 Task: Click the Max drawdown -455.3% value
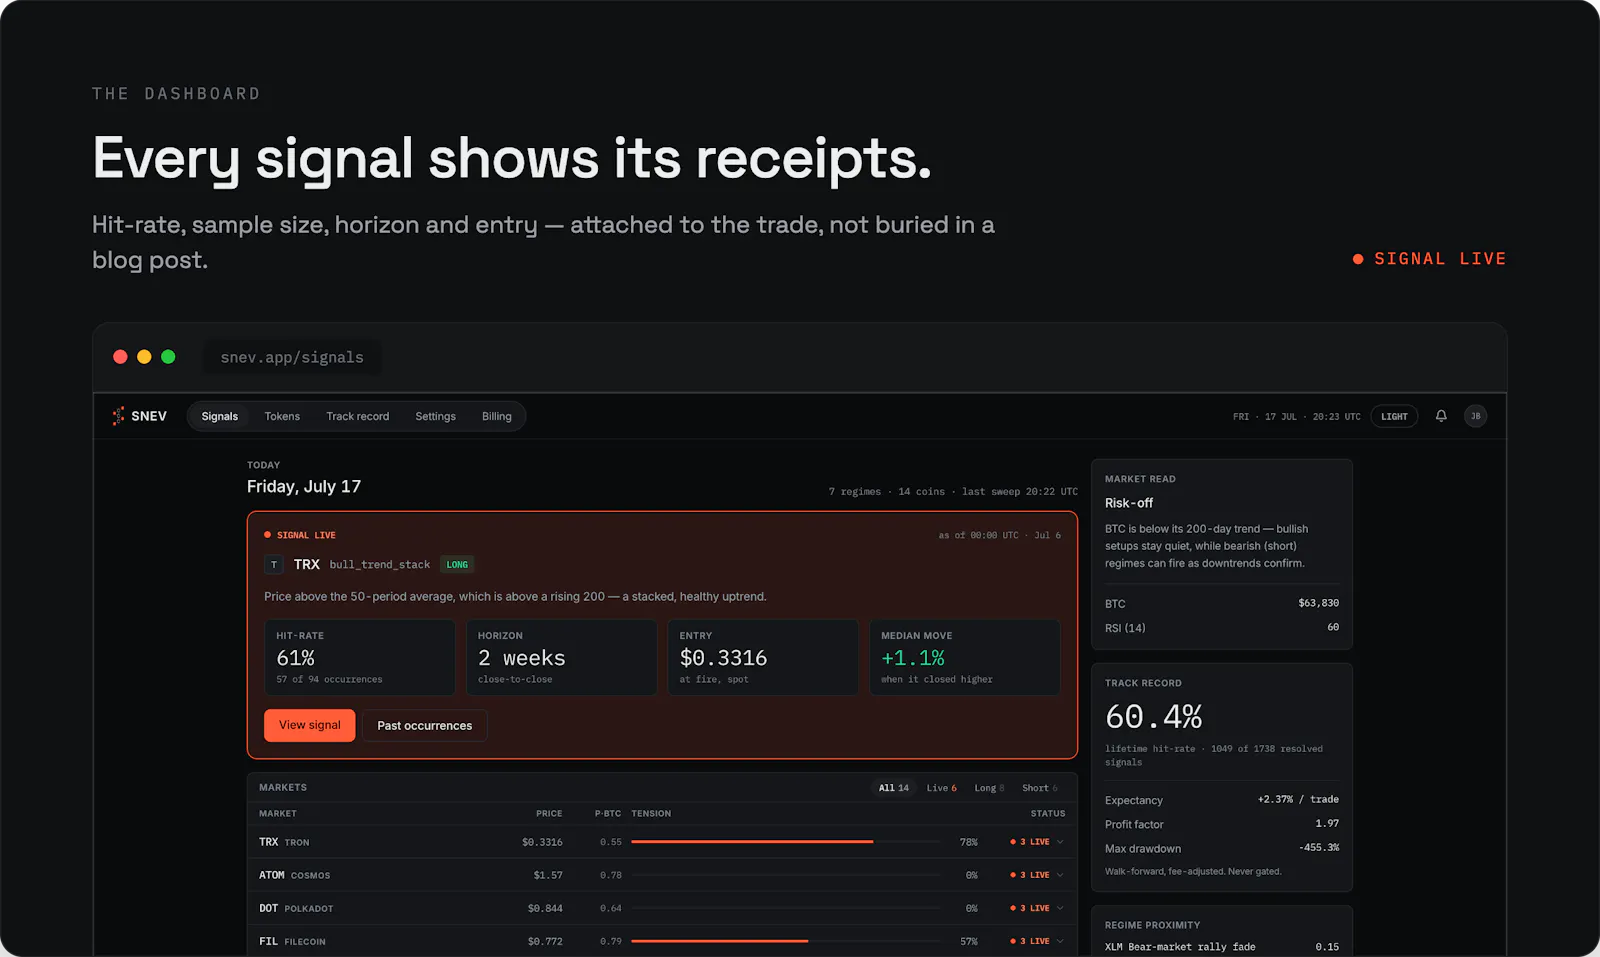(x=1319, y=847)
